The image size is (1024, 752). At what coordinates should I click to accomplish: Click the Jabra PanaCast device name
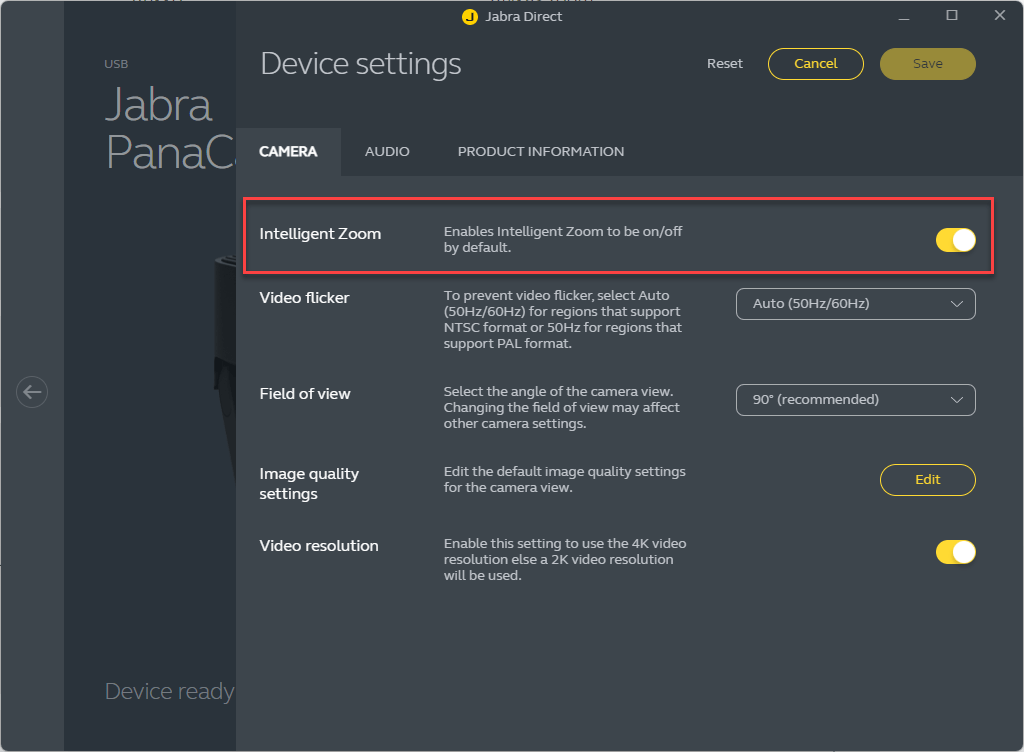pos(160,127)
